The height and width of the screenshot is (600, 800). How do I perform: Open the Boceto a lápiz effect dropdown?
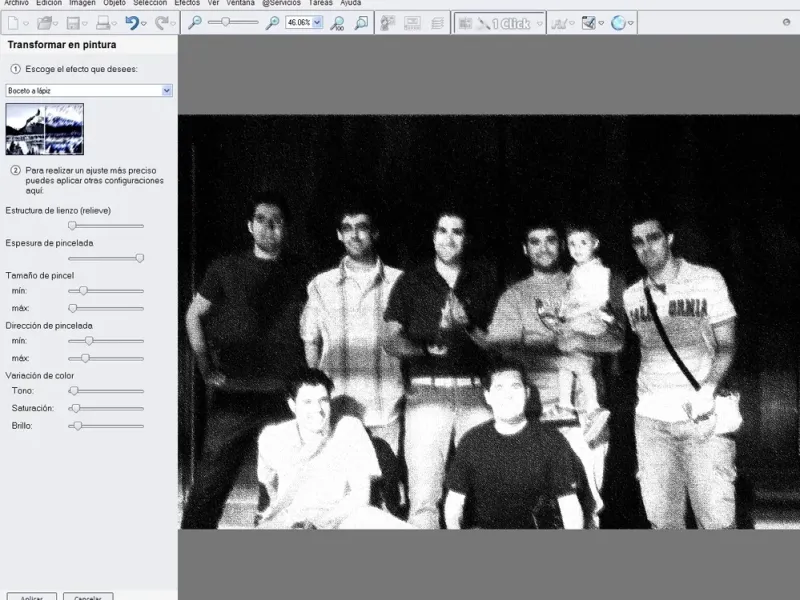coord(167,90)
